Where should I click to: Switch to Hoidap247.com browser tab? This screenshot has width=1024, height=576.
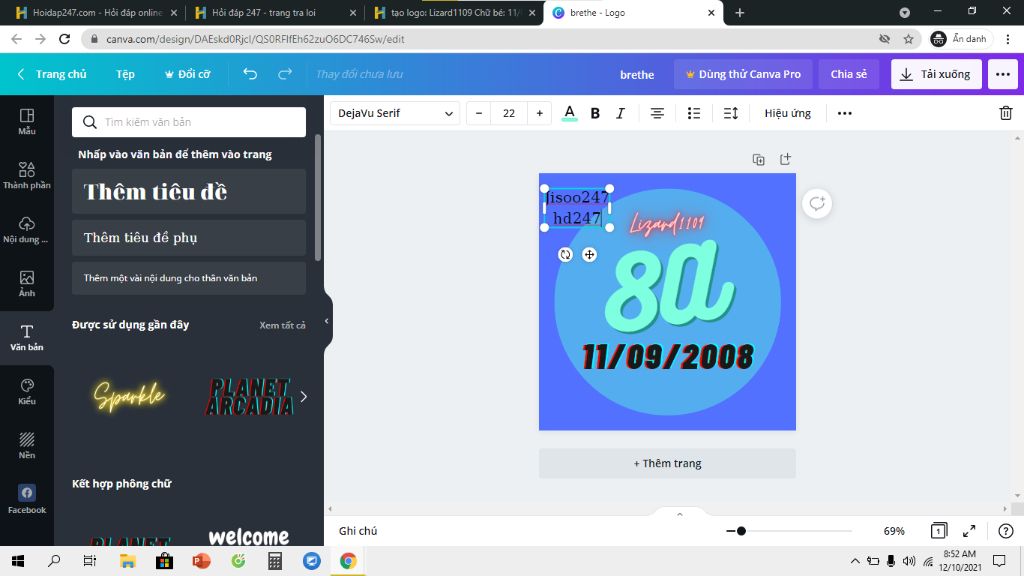97,12
